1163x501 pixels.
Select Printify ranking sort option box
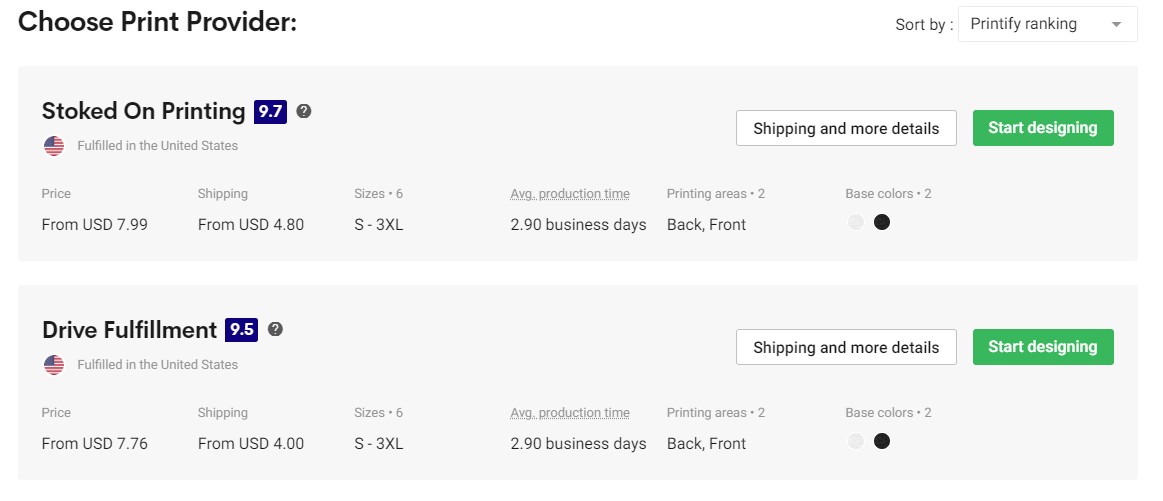tap(1047, 24)
